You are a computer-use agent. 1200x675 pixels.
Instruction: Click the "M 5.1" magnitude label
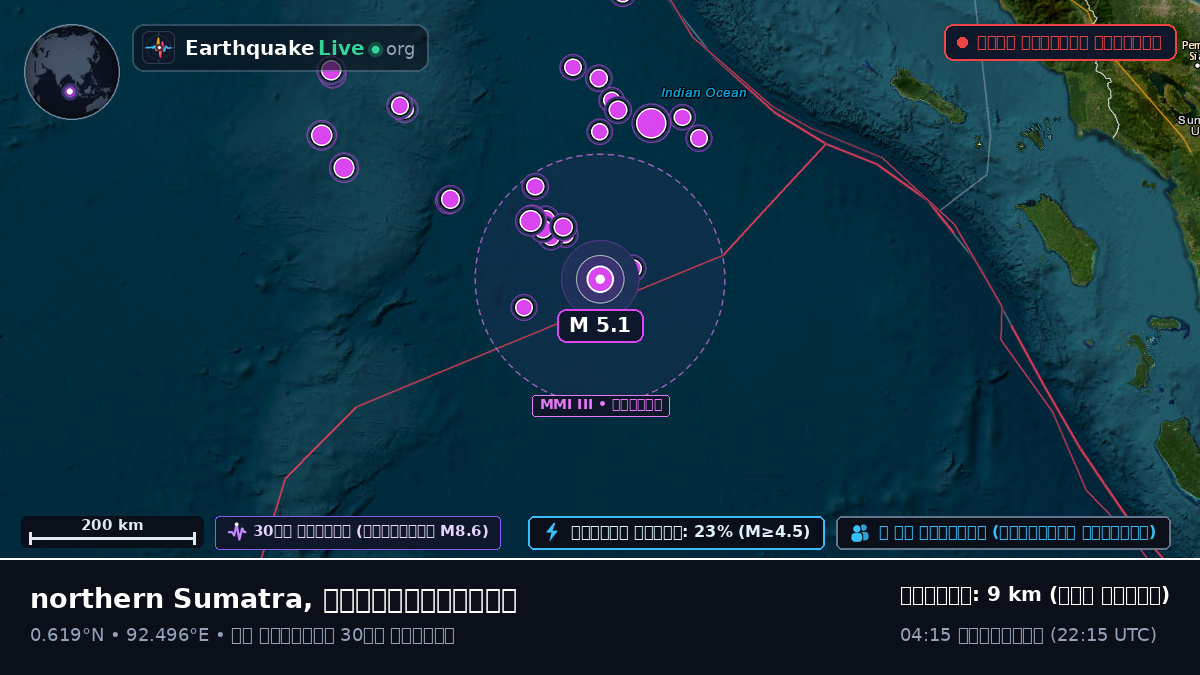[x=600, y=326]
